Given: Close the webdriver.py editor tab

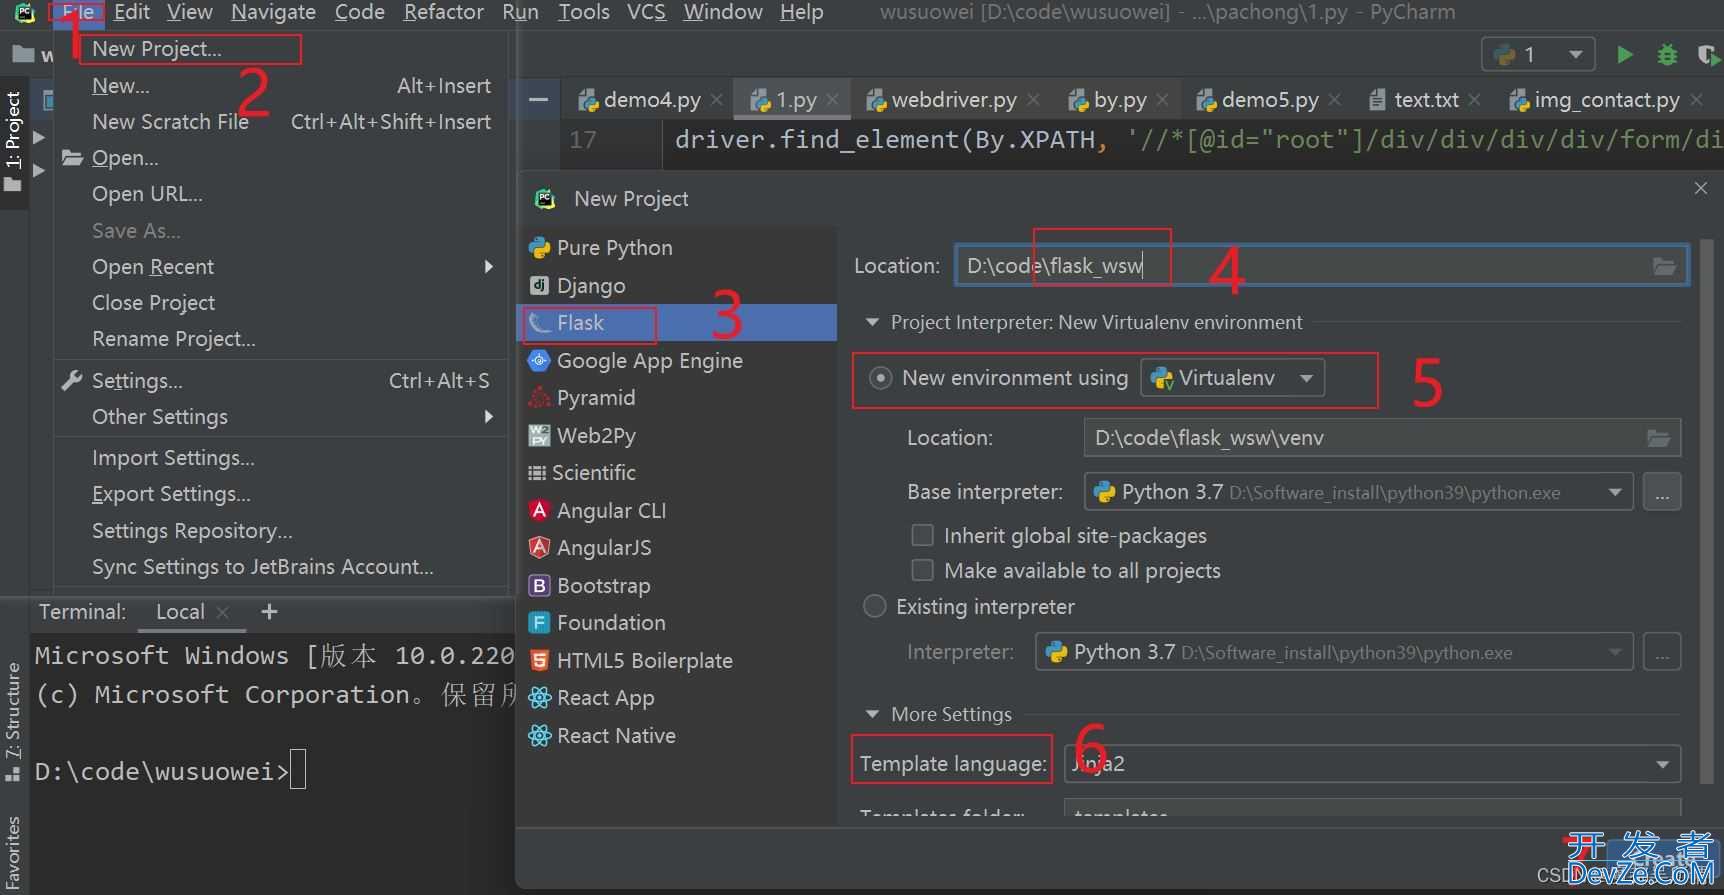Looking at the screenshot, I should coord(1033,100).
